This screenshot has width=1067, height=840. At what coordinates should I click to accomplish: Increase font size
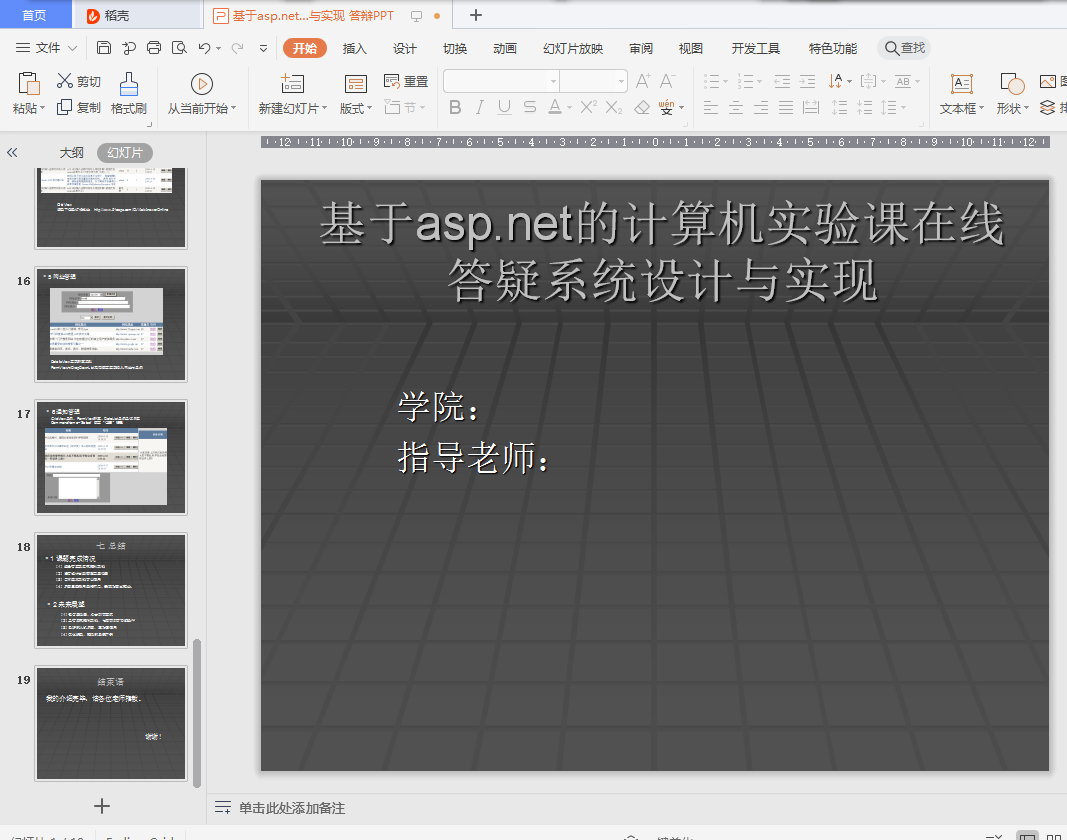[643, 82]
